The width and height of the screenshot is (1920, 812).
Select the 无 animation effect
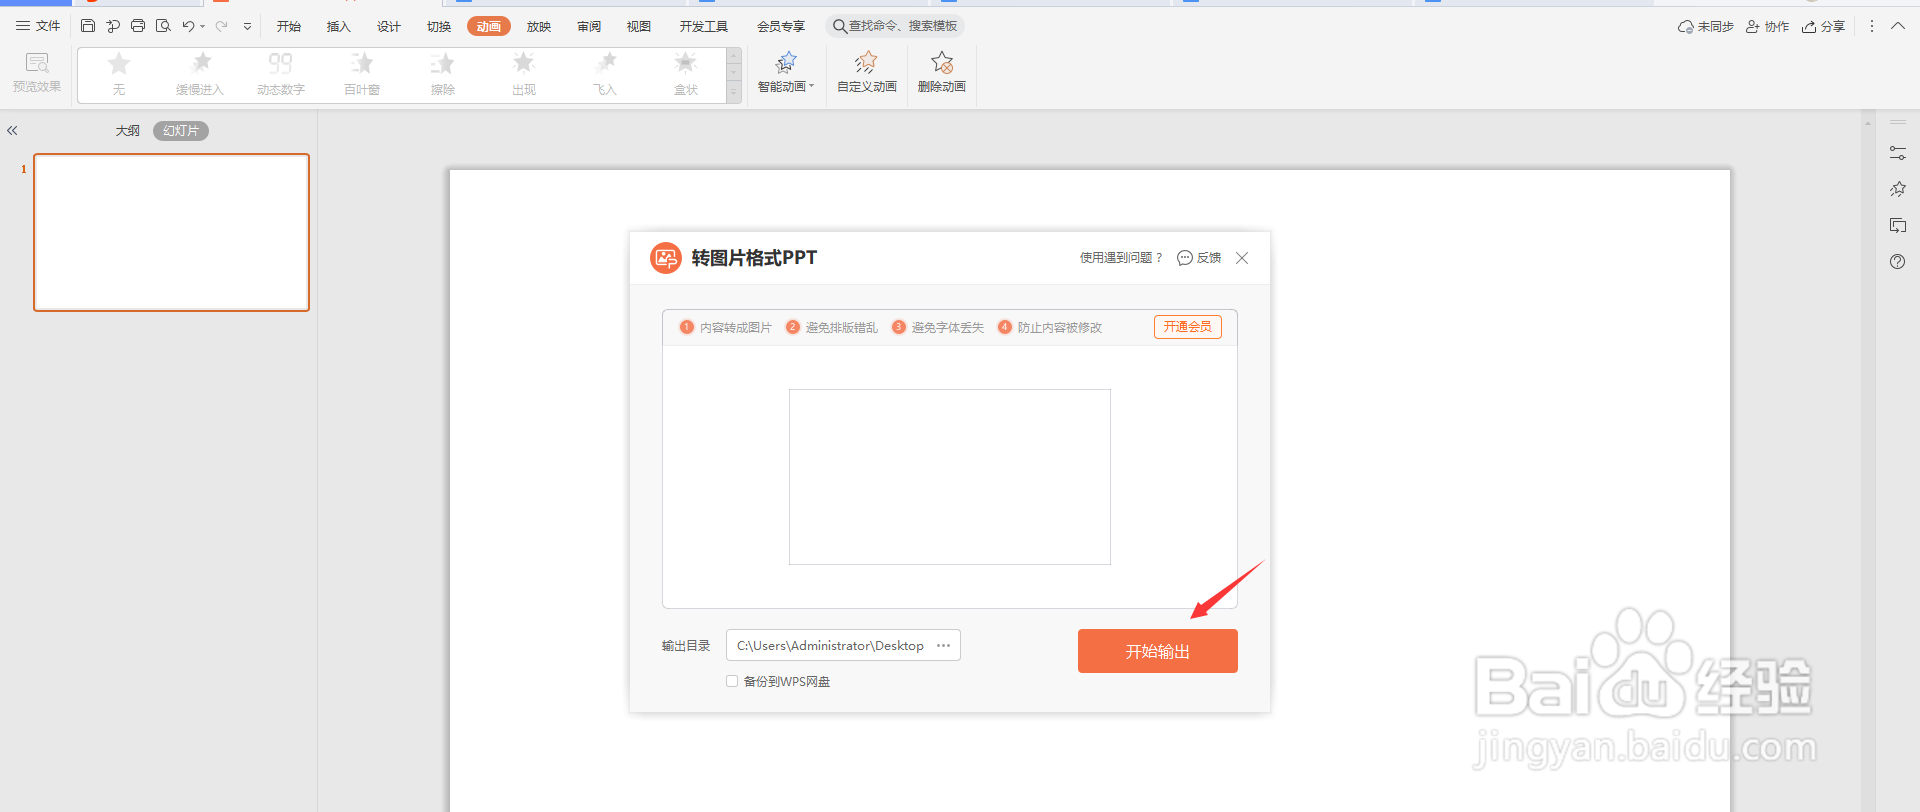click(x=119, y=74)
